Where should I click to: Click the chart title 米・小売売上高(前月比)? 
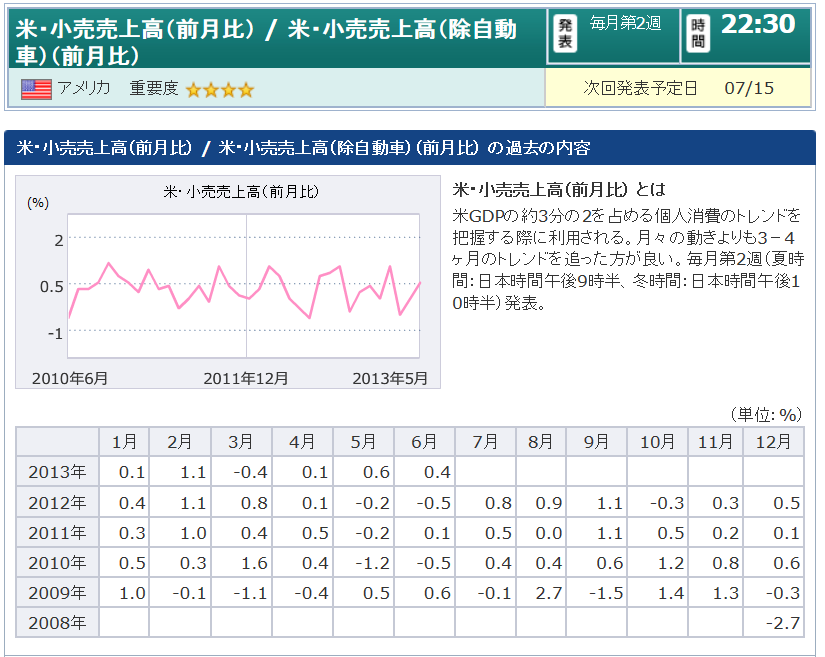[241, 191]
